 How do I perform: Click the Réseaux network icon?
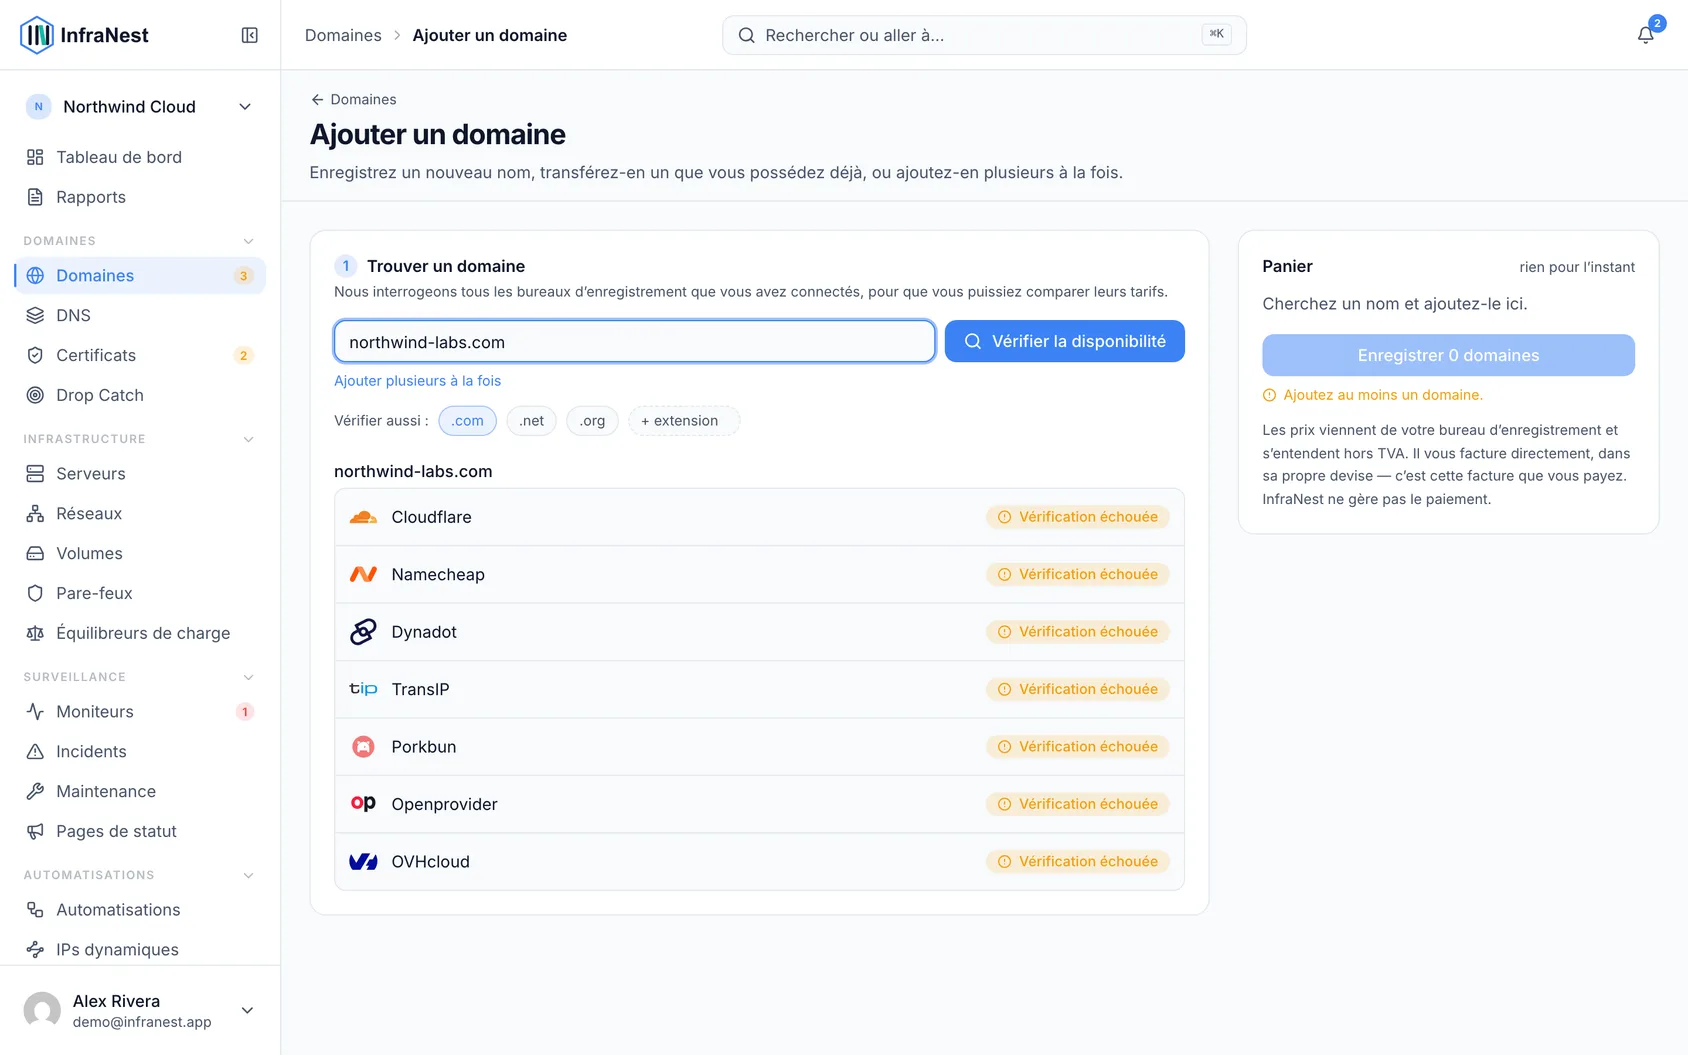[x=35, y=513]
